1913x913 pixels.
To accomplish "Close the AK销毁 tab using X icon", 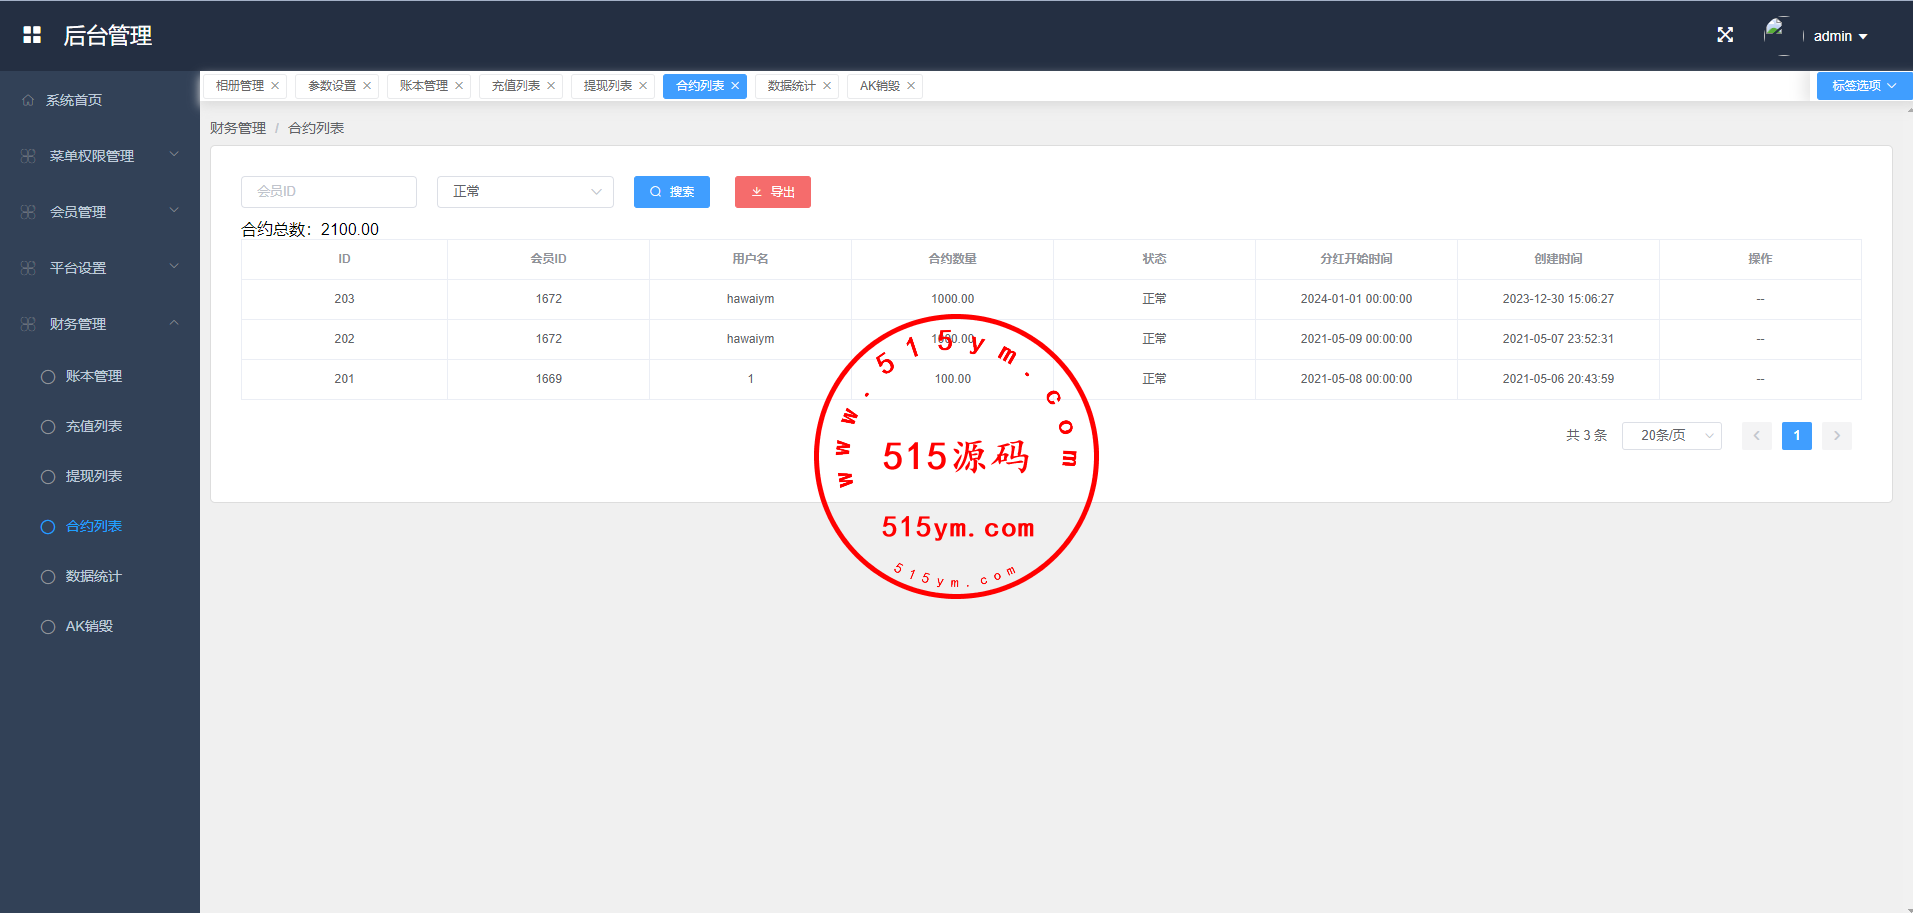I will tap(911, 86).
